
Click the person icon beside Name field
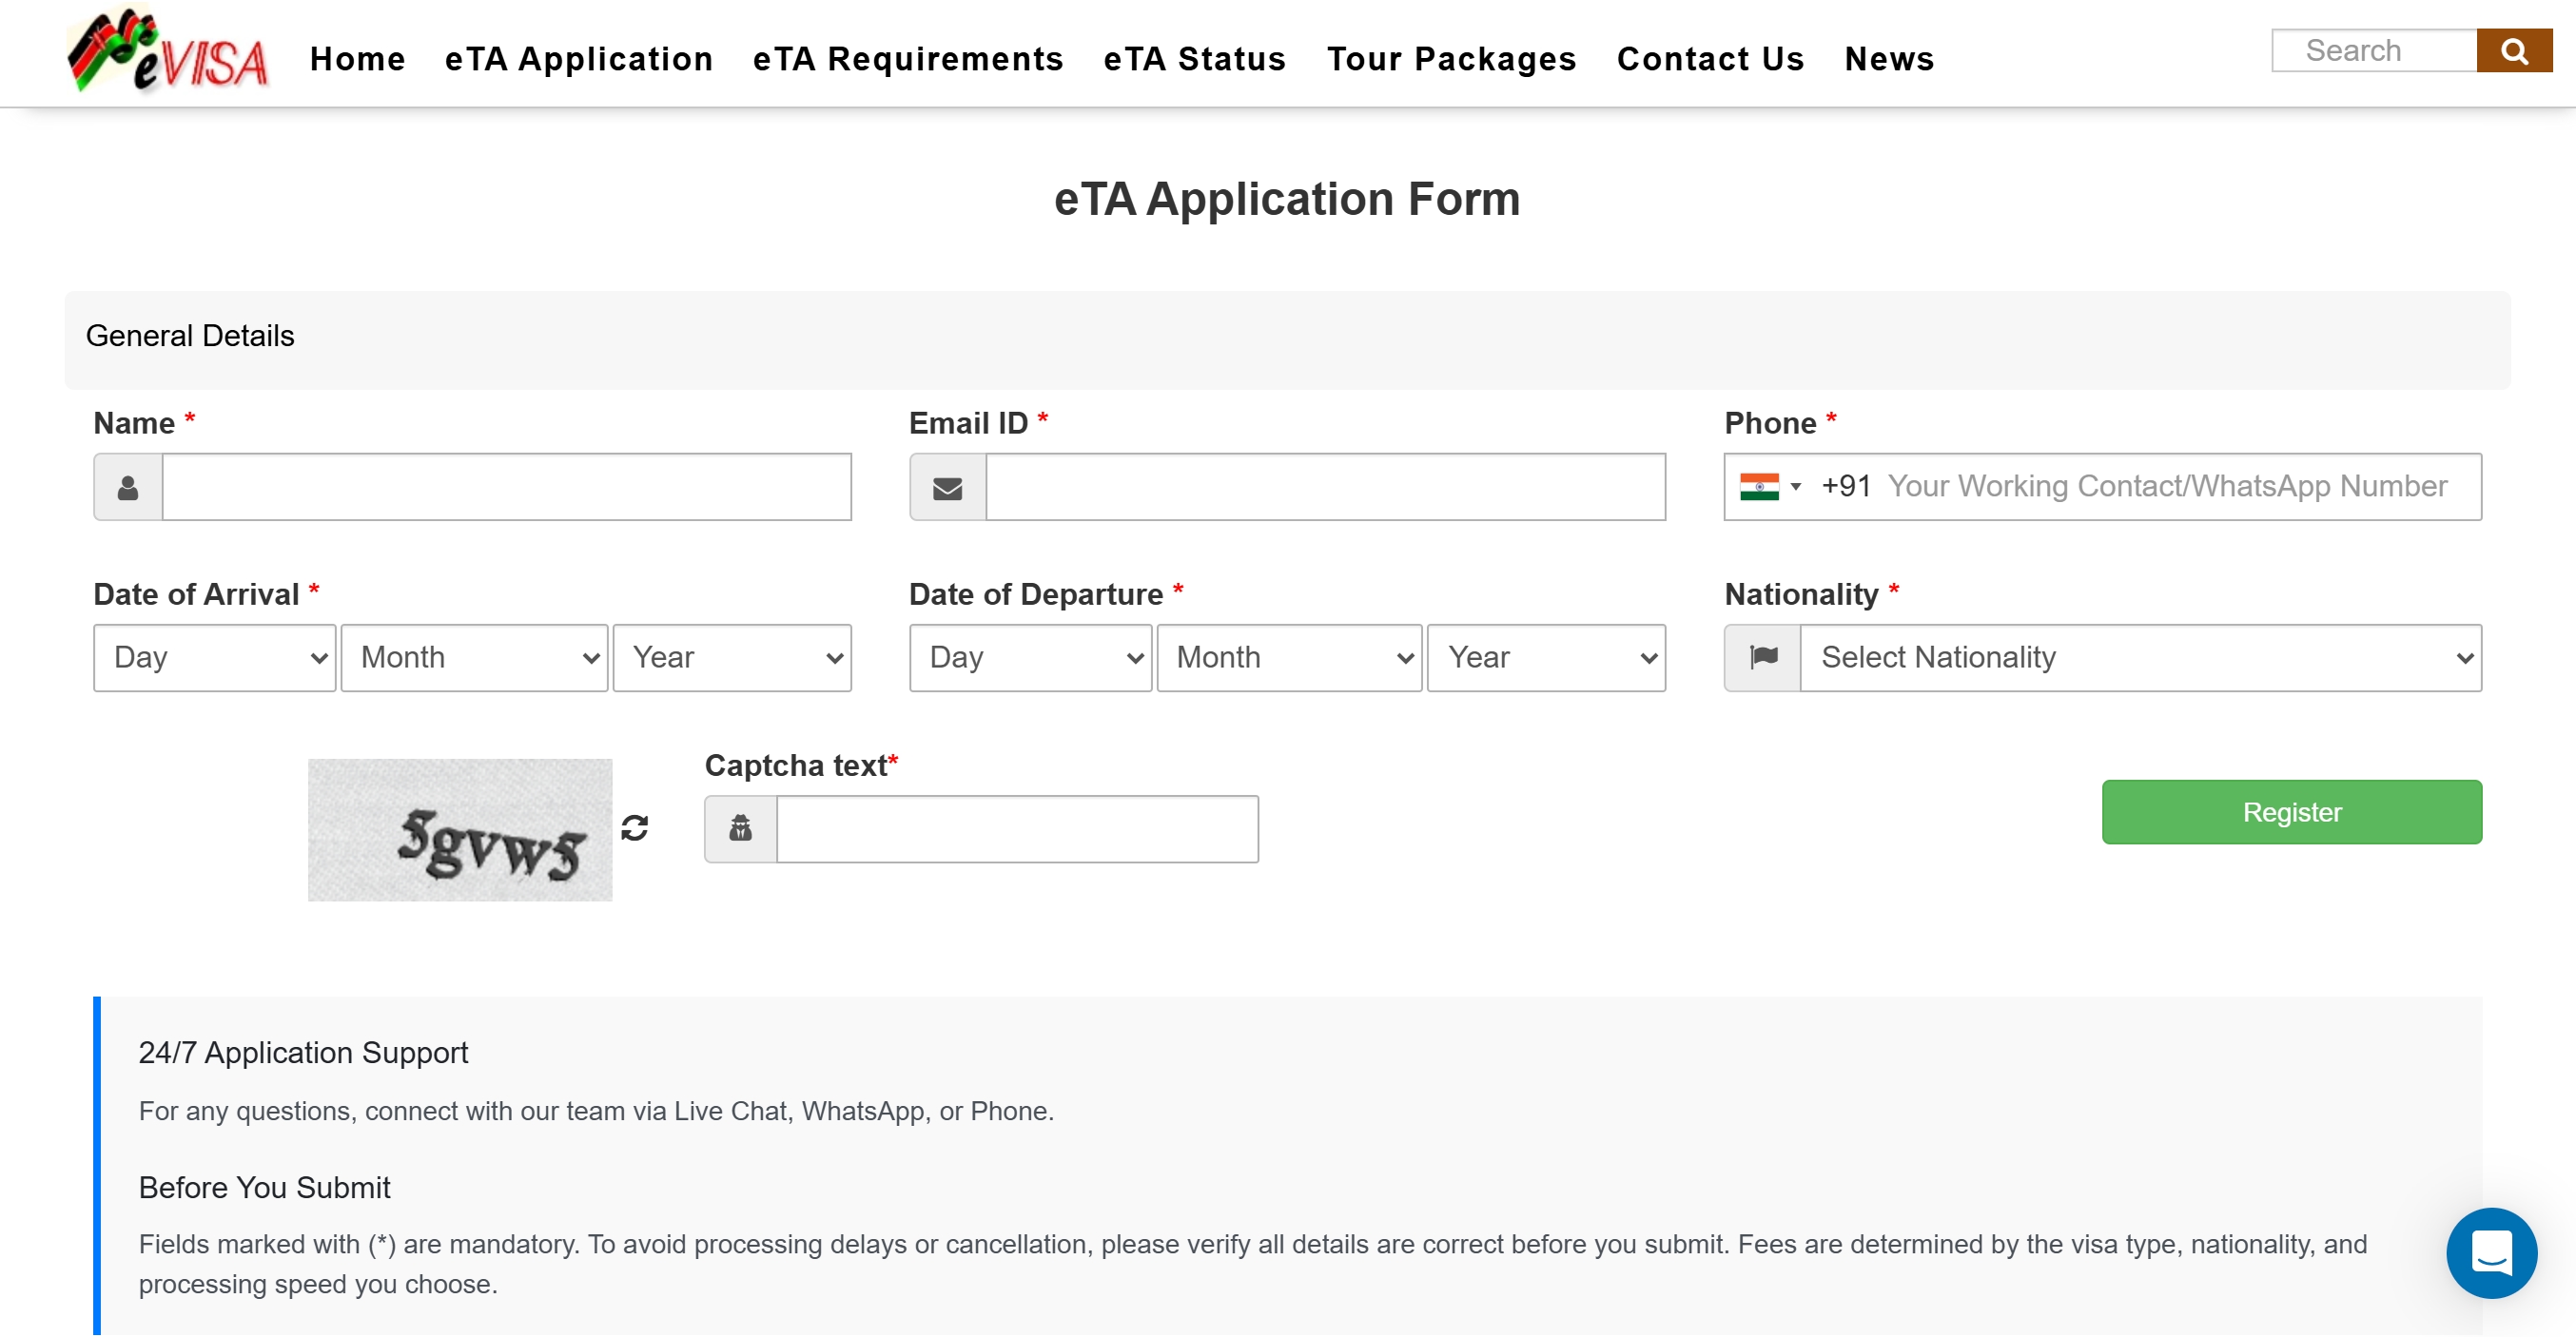click(x=128, y=487)
